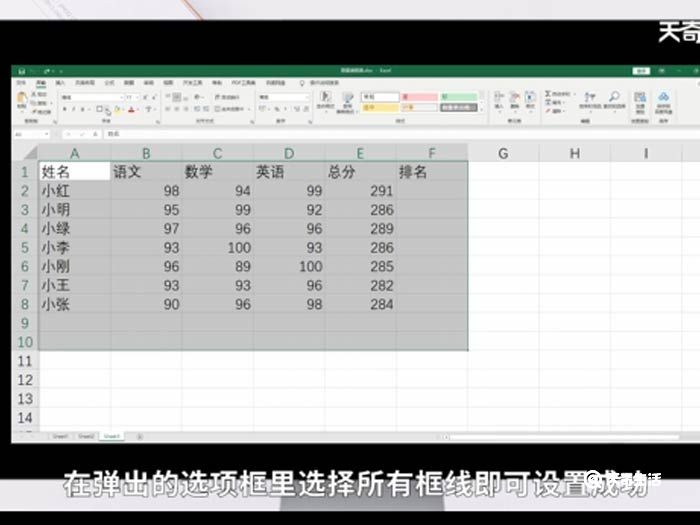Image resolution: width=700 pixels, height=525 pixels.
Task: Switch to the Formulas ribbon tab
Action: tap(109, 83)
